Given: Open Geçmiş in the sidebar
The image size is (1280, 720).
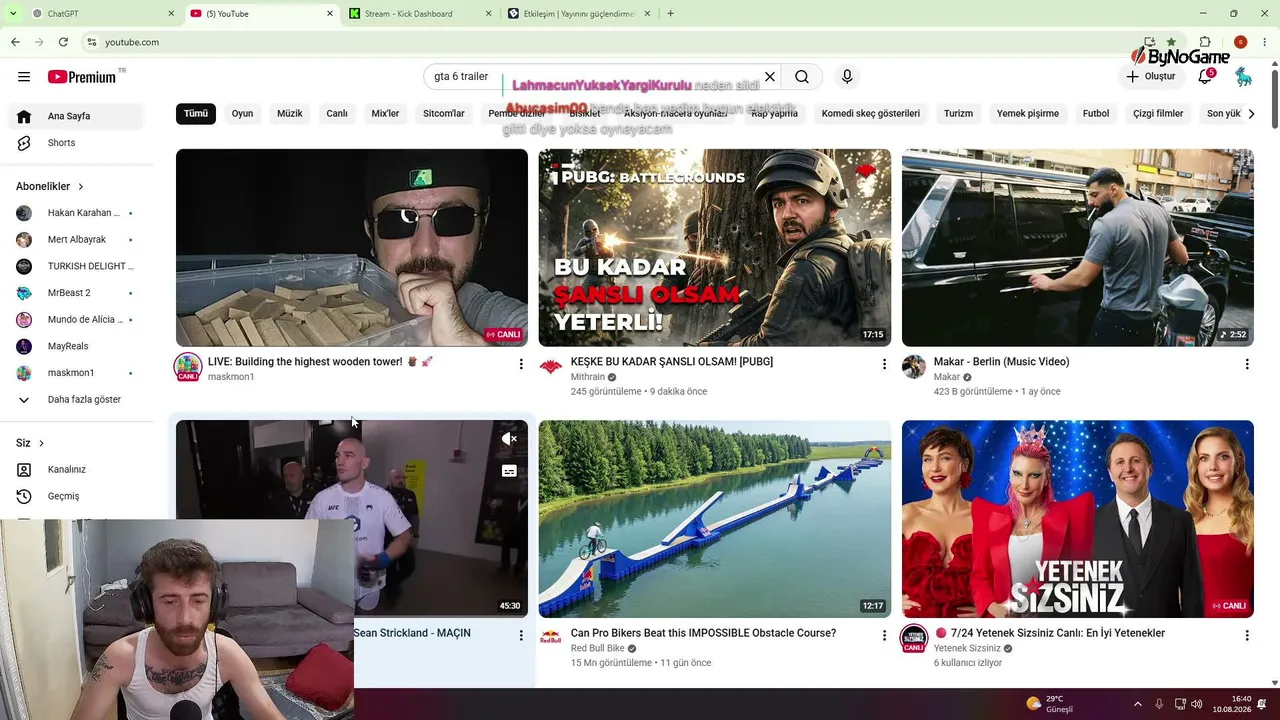Looking at the screenshot, I should 76,496.
